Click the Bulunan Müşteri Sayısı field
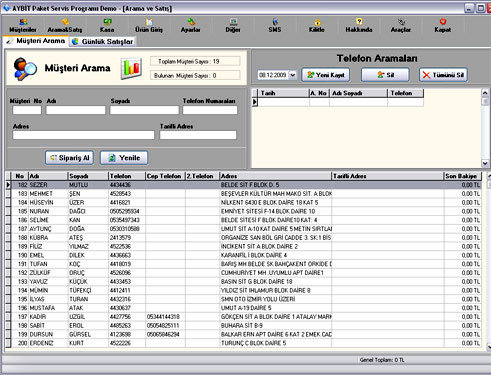 [195, 75]
